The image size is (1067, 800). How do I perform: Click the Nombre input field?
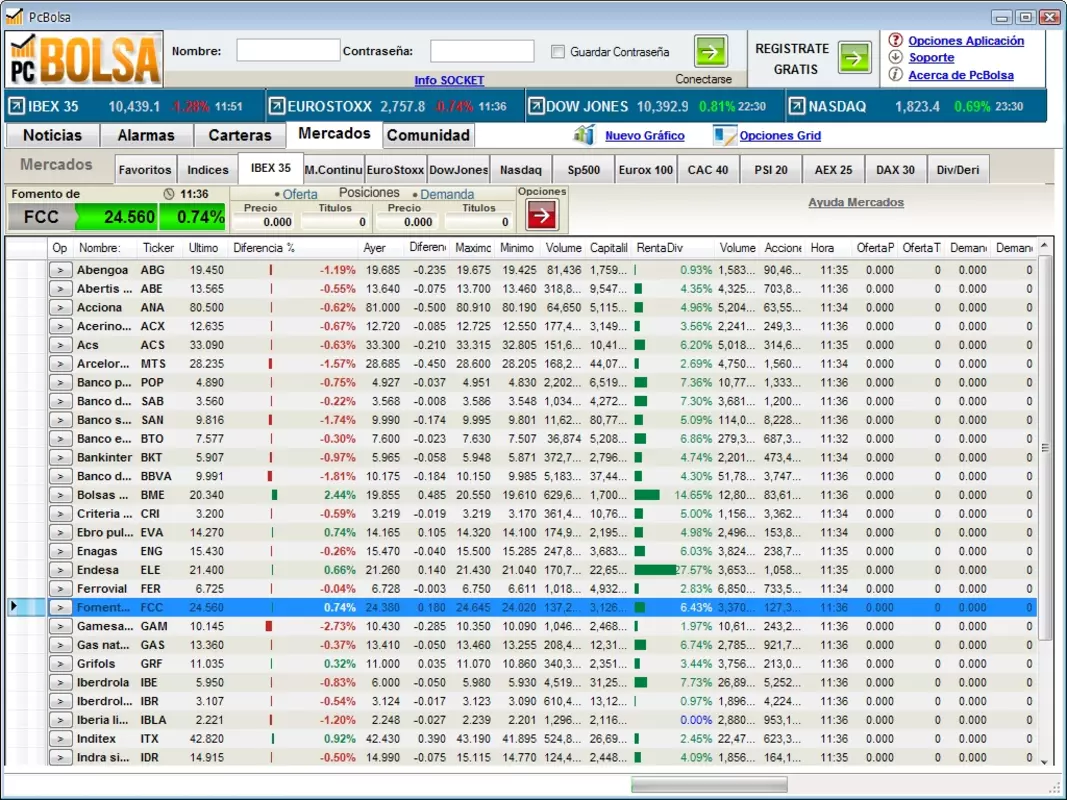[289, 50]
